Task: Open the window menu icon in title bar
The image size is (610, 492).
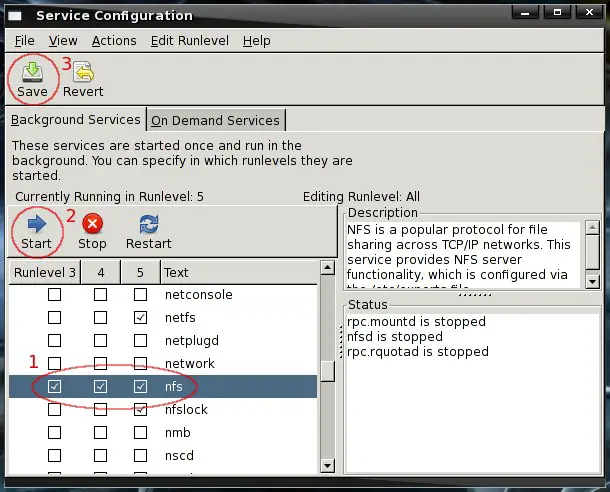Action: [x=17, y=15]
